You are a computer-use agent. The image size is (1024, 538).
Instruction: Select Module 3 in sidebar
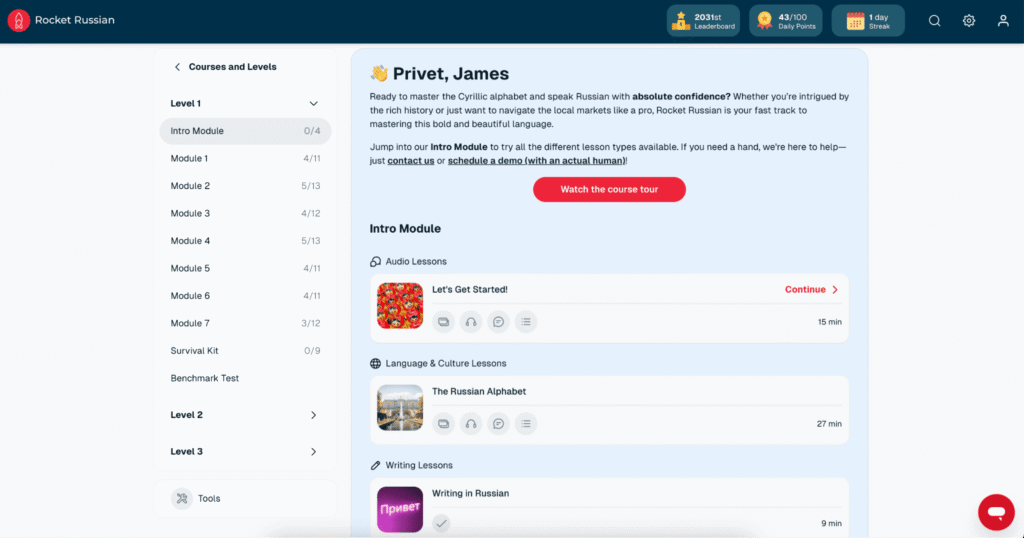(x=245, y=214)
